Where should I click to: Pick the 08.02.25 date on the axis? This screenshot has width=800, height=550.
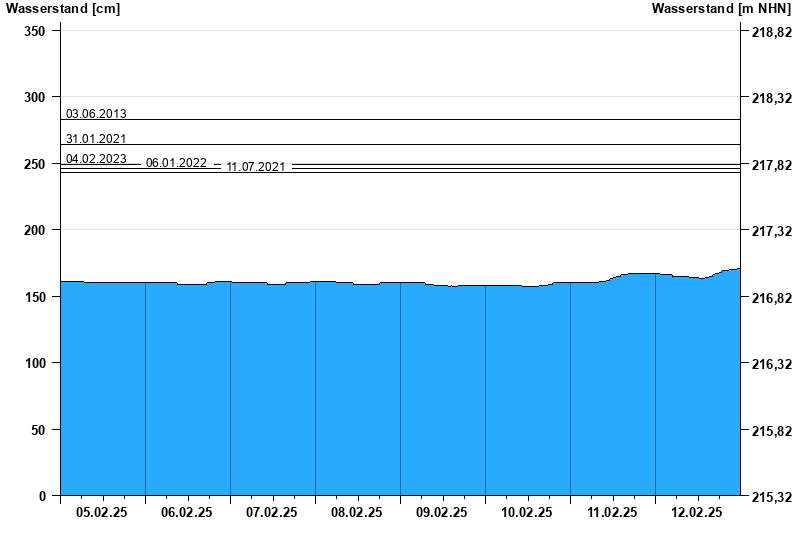click(x=357, y=512)
